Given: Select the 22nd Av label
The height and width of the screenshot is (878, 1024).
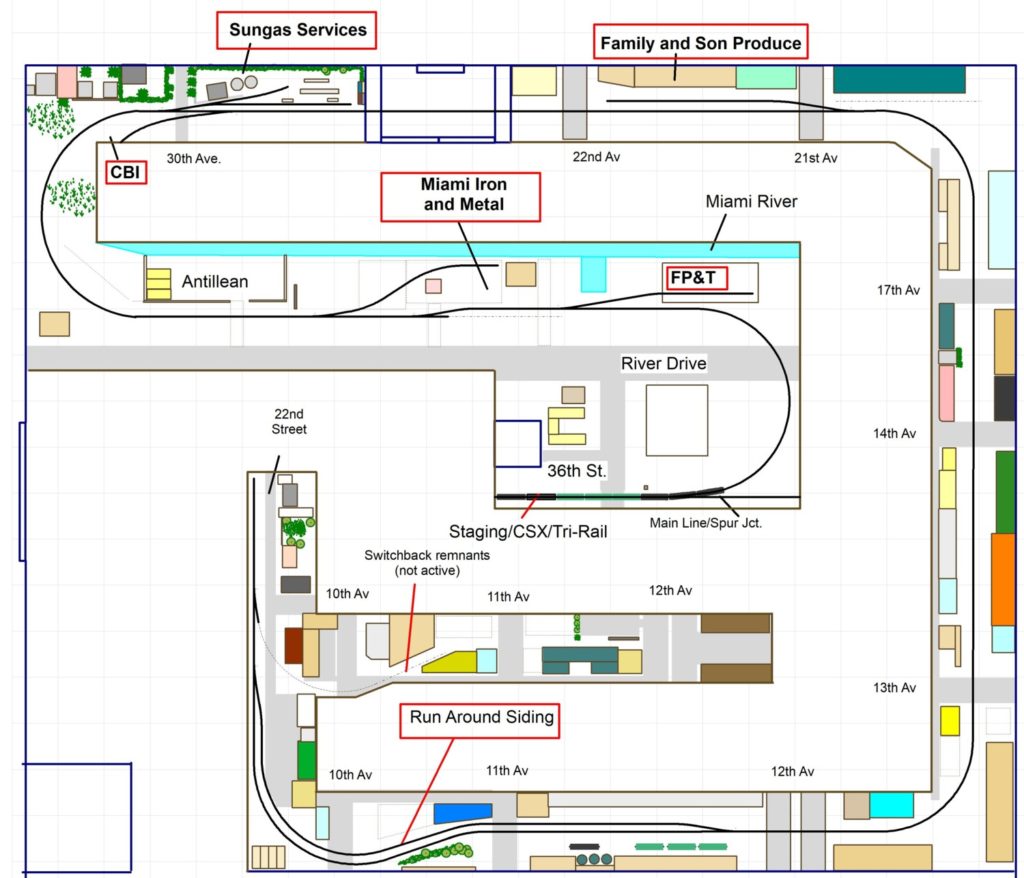Looking at the screenshot, I should (596, 157).
